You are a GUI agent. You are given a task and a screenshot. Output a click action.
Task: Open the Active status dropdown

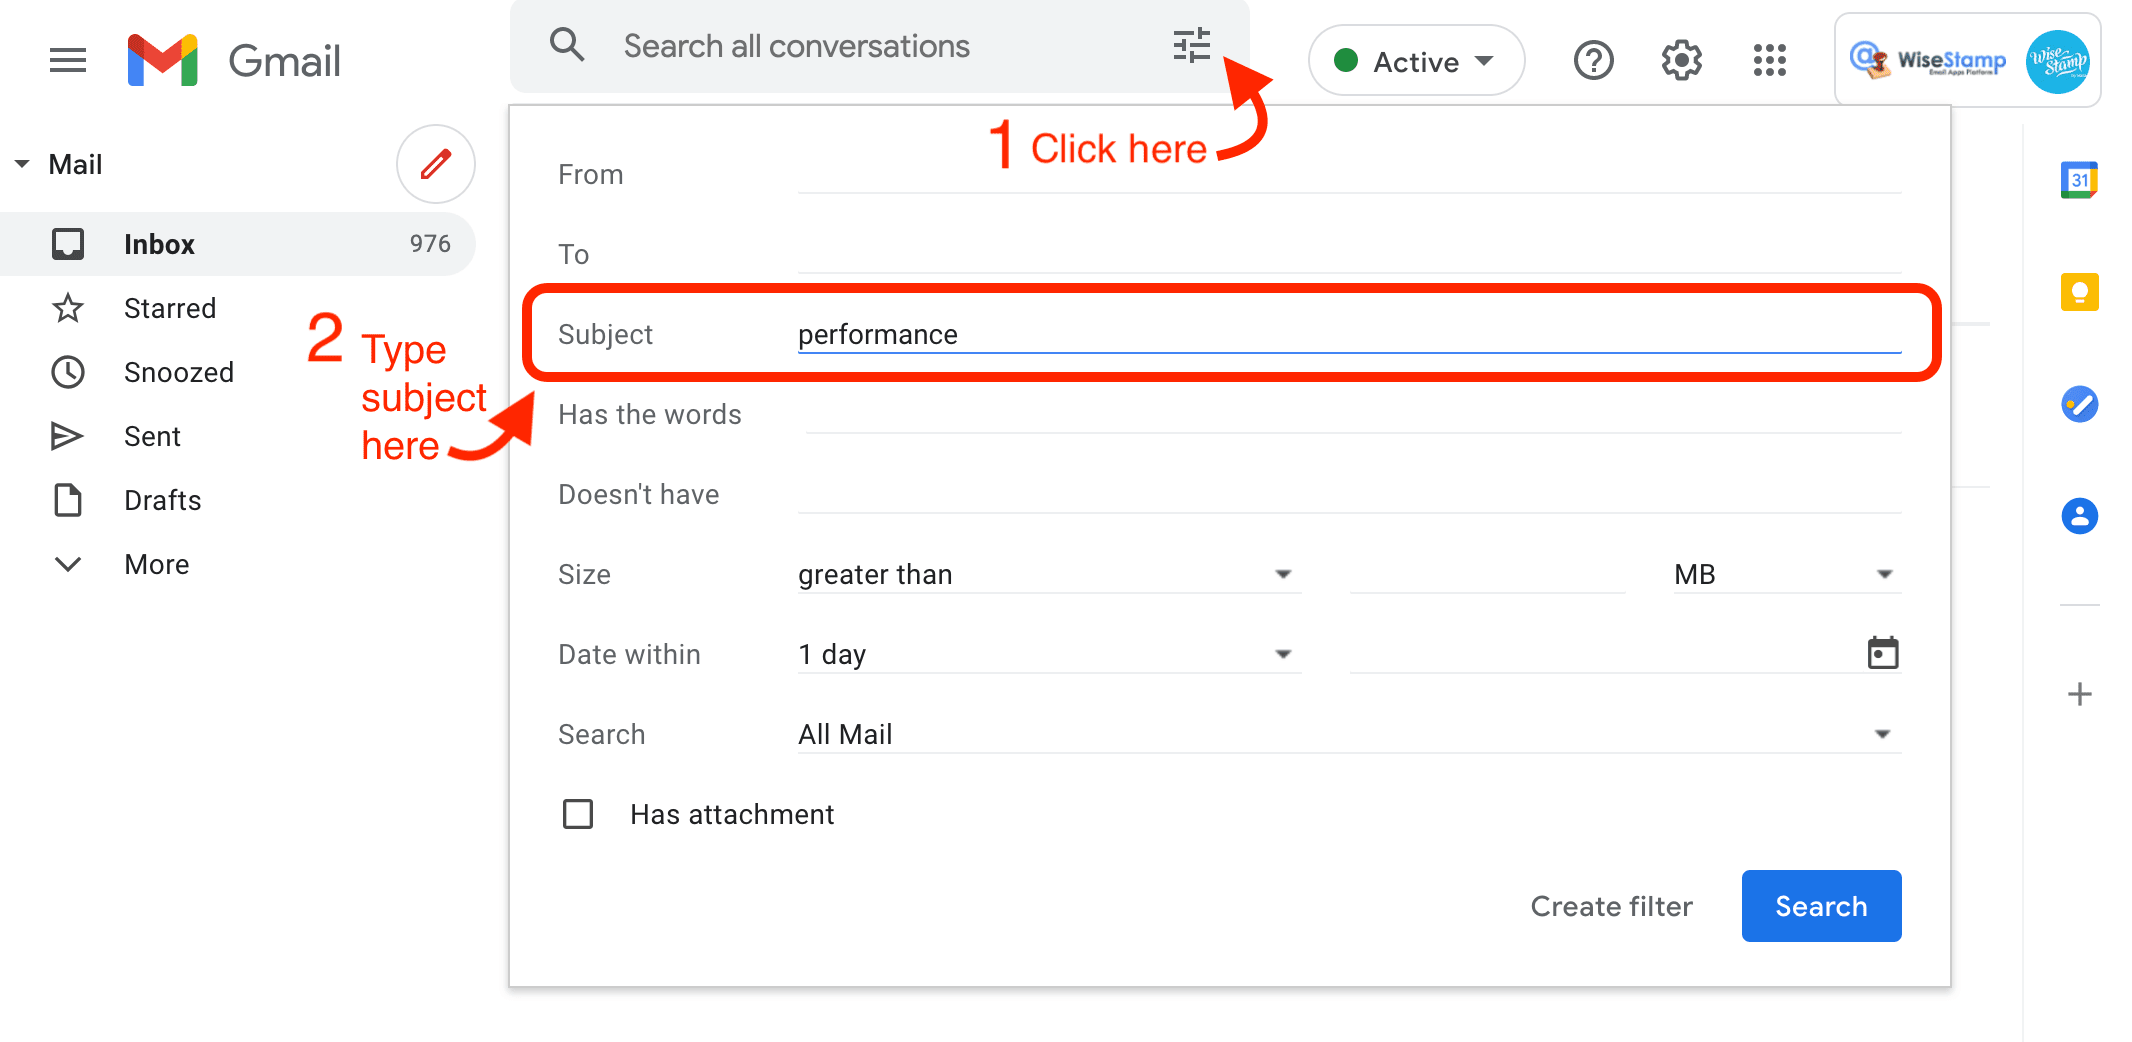pyautogui.click(x=1415, y=61)
